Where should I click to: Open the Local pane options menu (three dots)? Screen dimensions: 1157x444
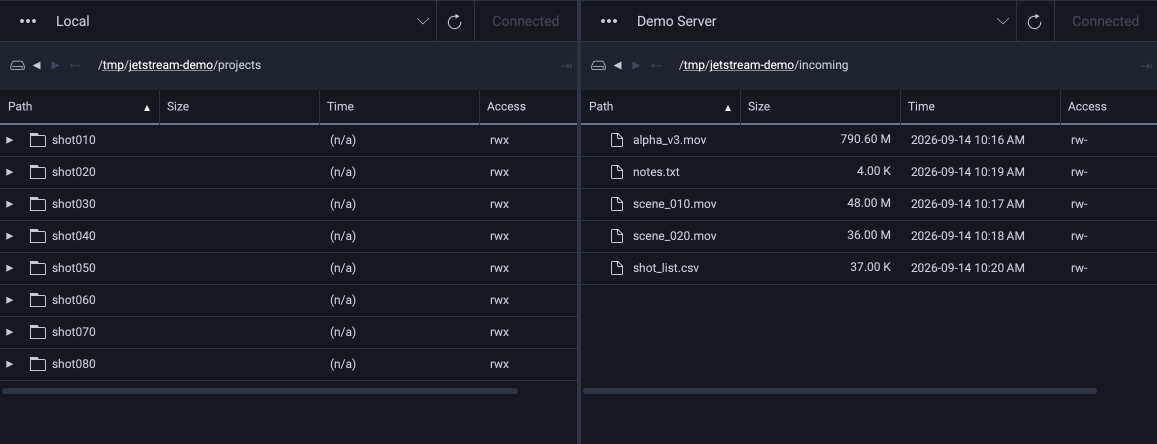tap(28, 21)
